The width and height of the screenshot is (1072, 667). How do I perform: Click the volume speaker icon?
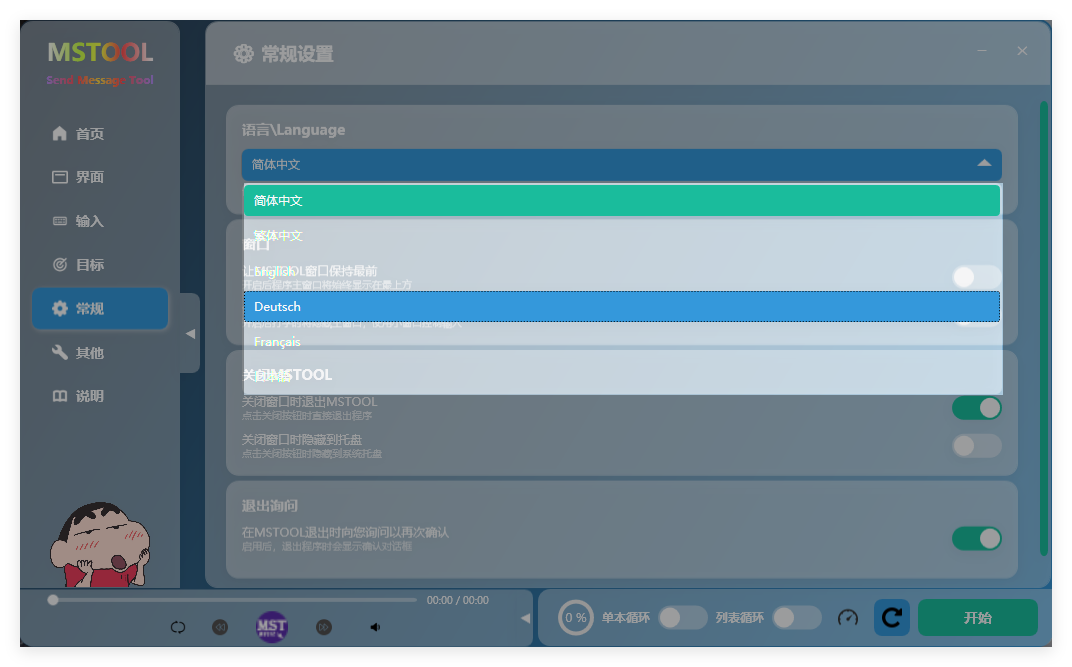[375, 627]
